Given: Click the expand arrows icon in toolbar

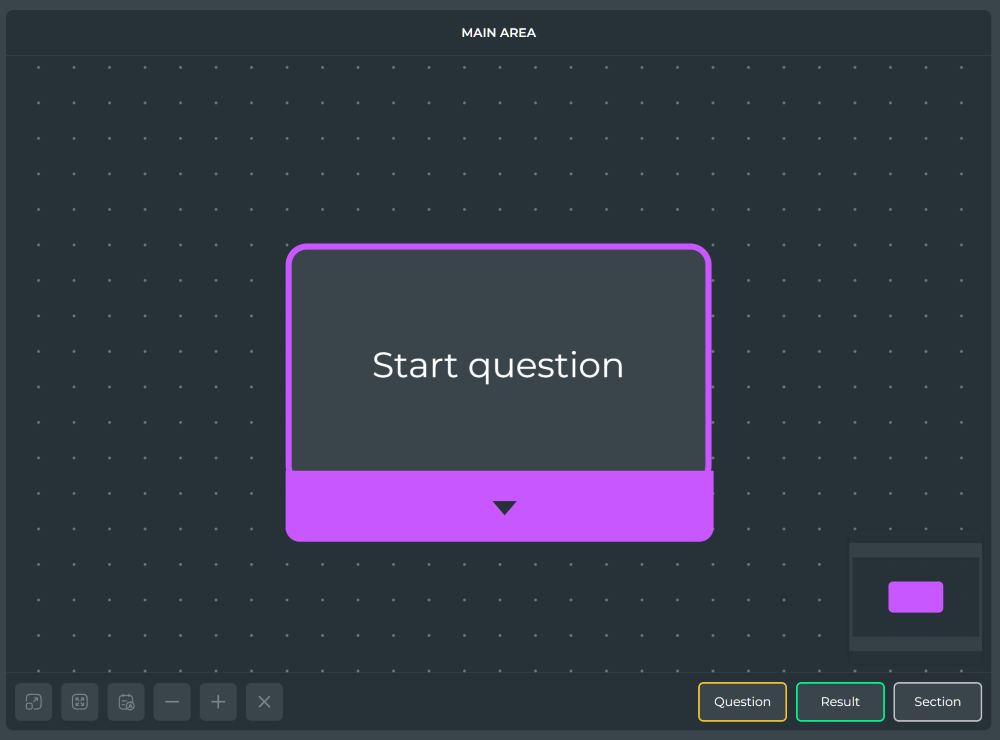Looking at the screenshot, I should pyautogui.click(x=80, y=701).
